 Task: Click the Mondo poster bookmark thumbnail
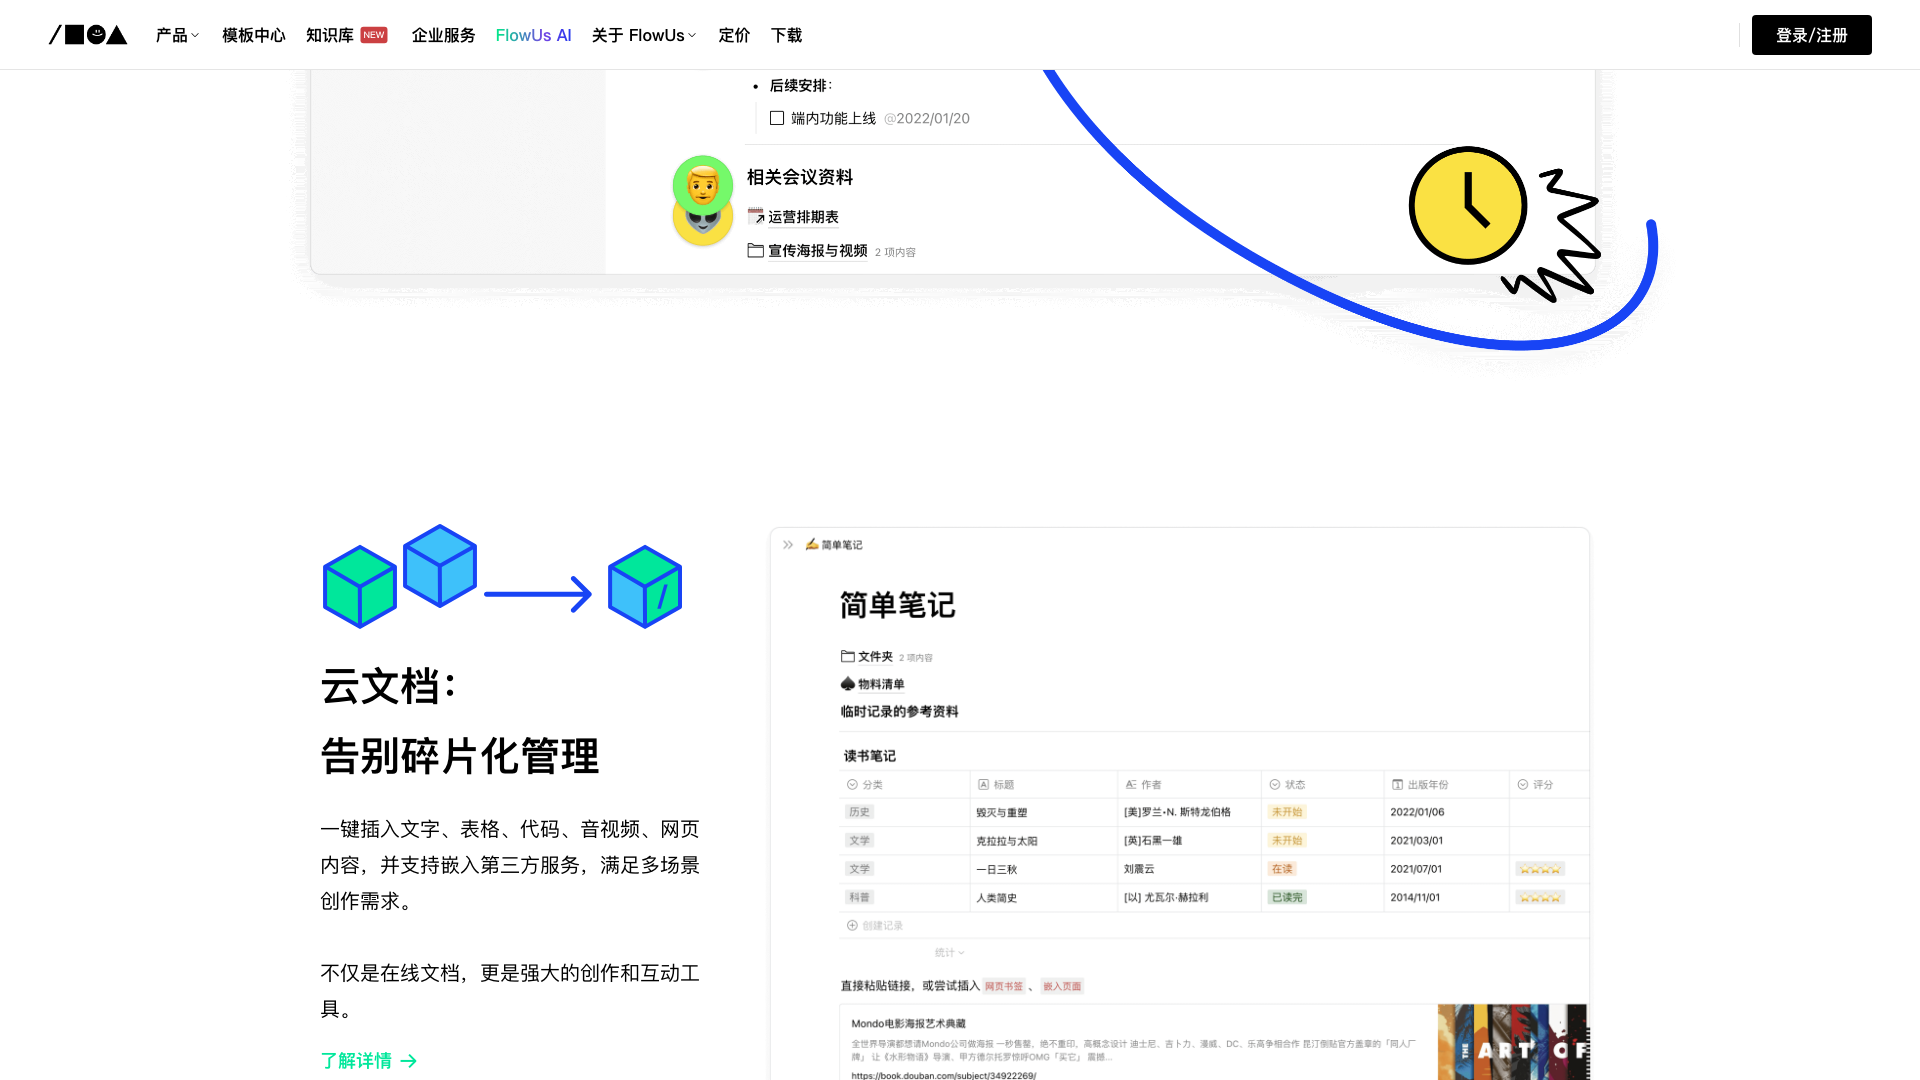[x=1512, y=1042]
